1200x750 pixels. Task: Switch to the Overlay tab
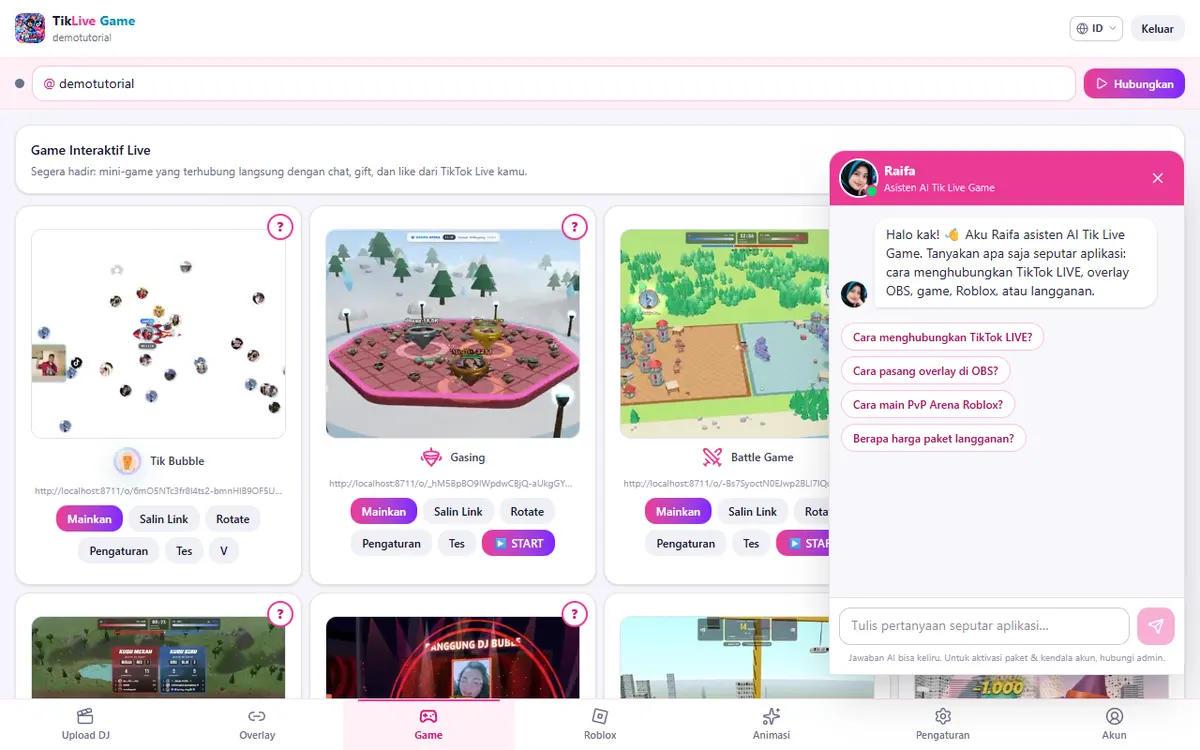tap(257, 725)
